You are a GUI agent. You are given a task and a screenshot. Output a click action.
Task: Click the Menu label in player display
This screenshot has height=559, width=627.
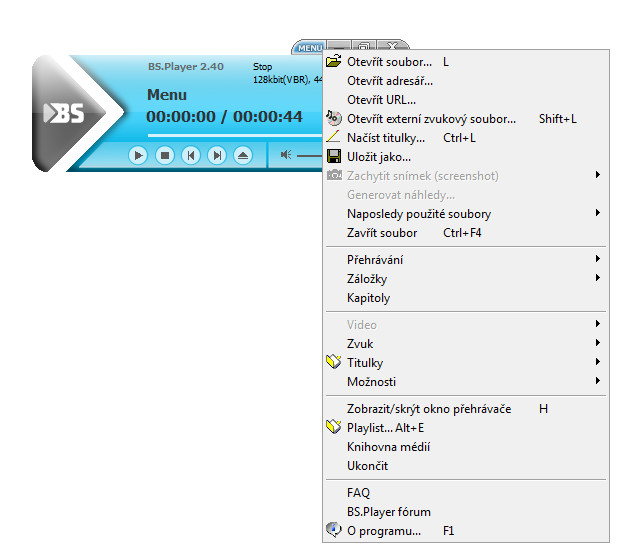pos(167,95)
